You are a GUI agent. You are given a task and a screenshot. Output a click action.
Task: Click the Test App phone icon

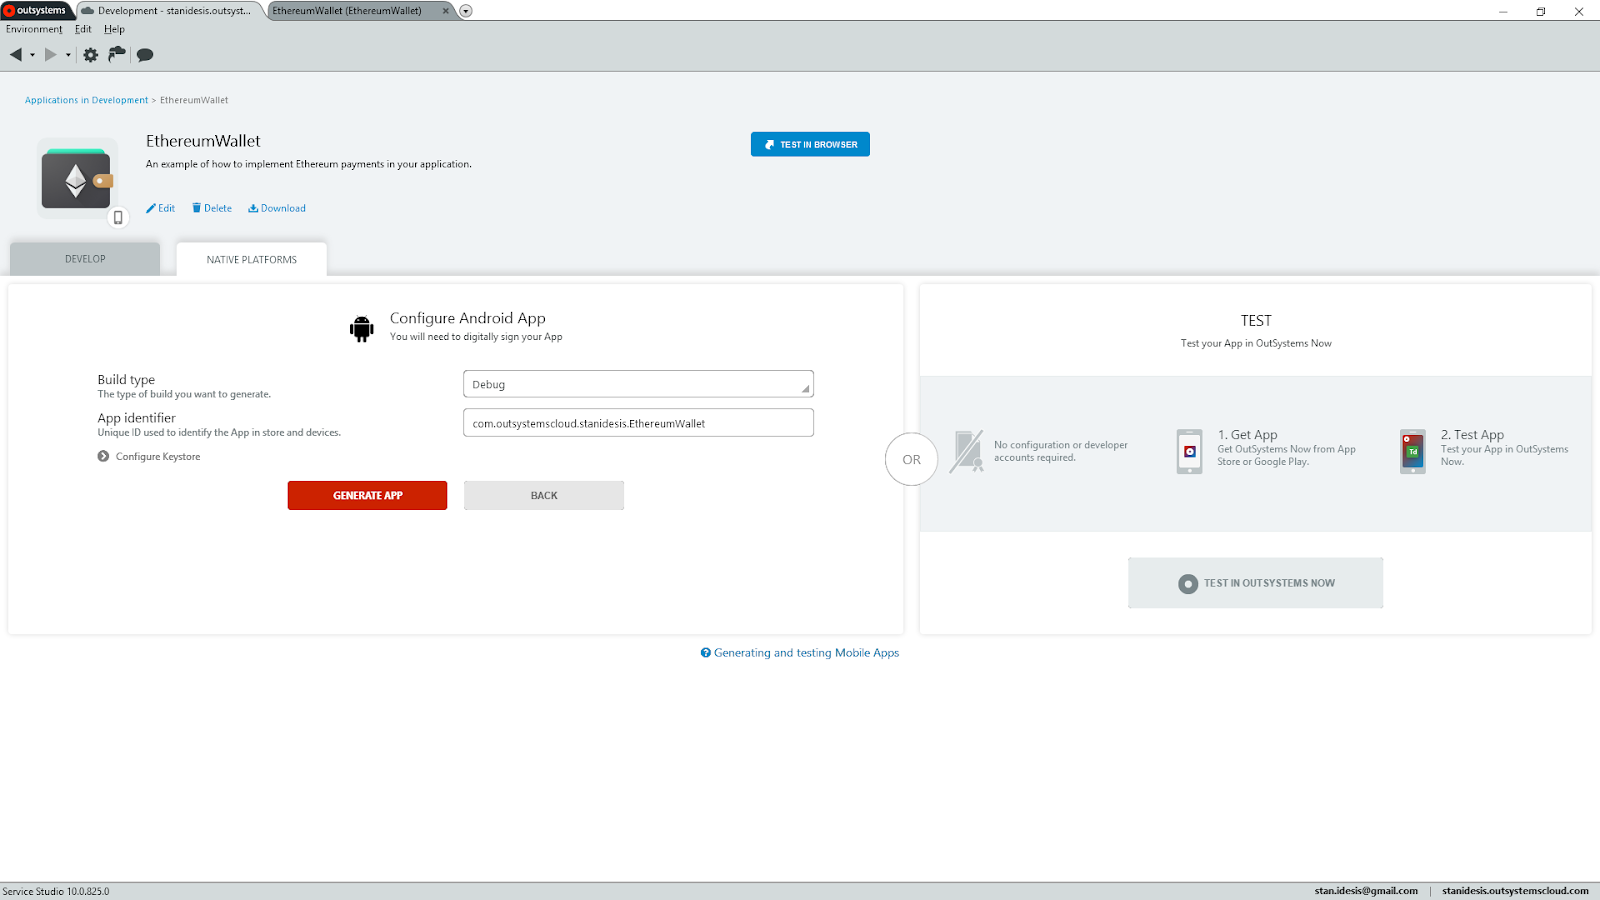coord(1411,451)
